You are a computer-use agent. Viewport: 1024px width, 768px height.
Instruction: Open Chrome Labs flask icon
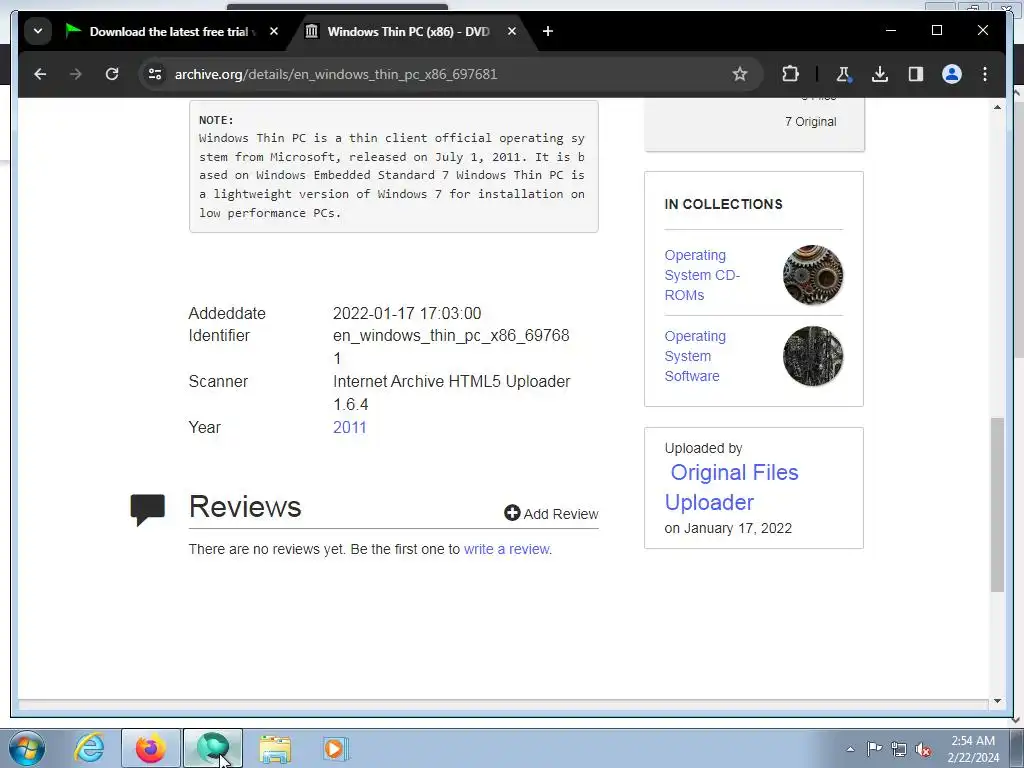click(x=843, y=74)
